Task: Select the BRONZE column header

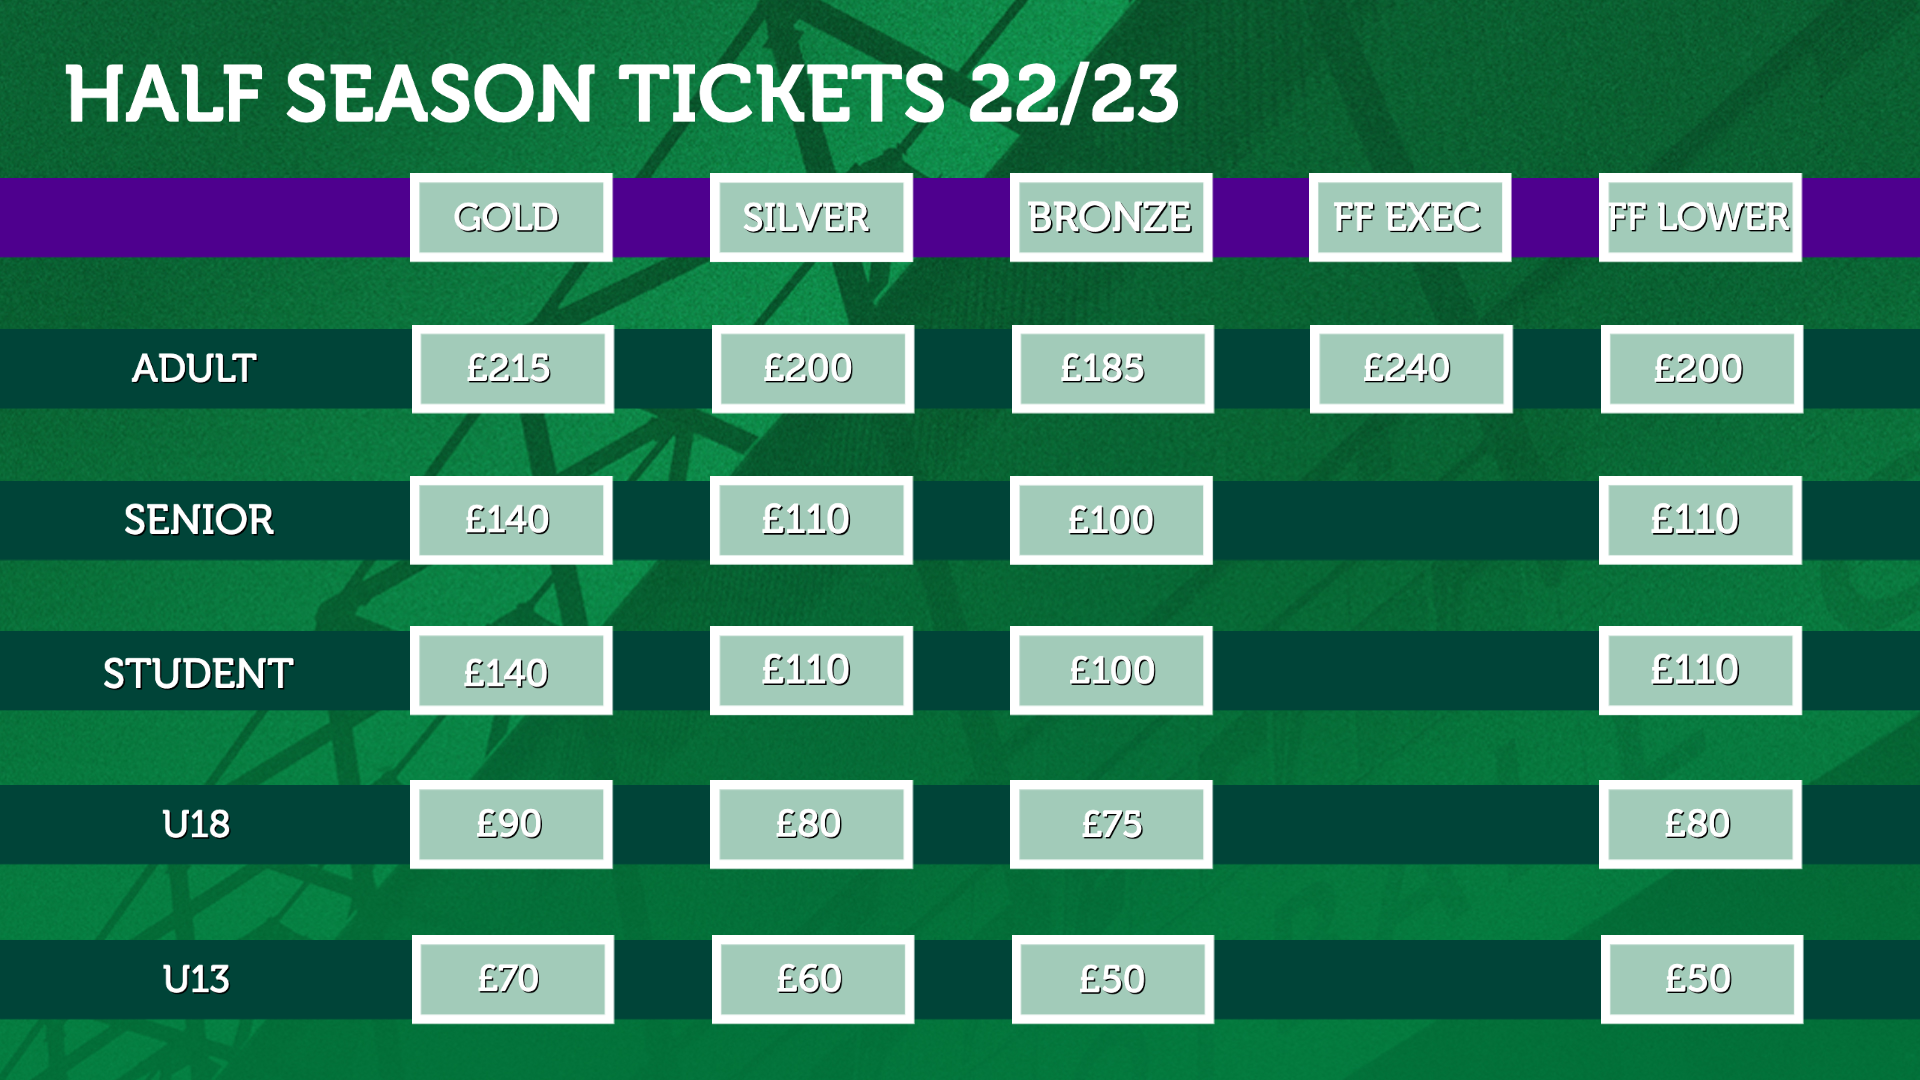Action: [1111, 217]
